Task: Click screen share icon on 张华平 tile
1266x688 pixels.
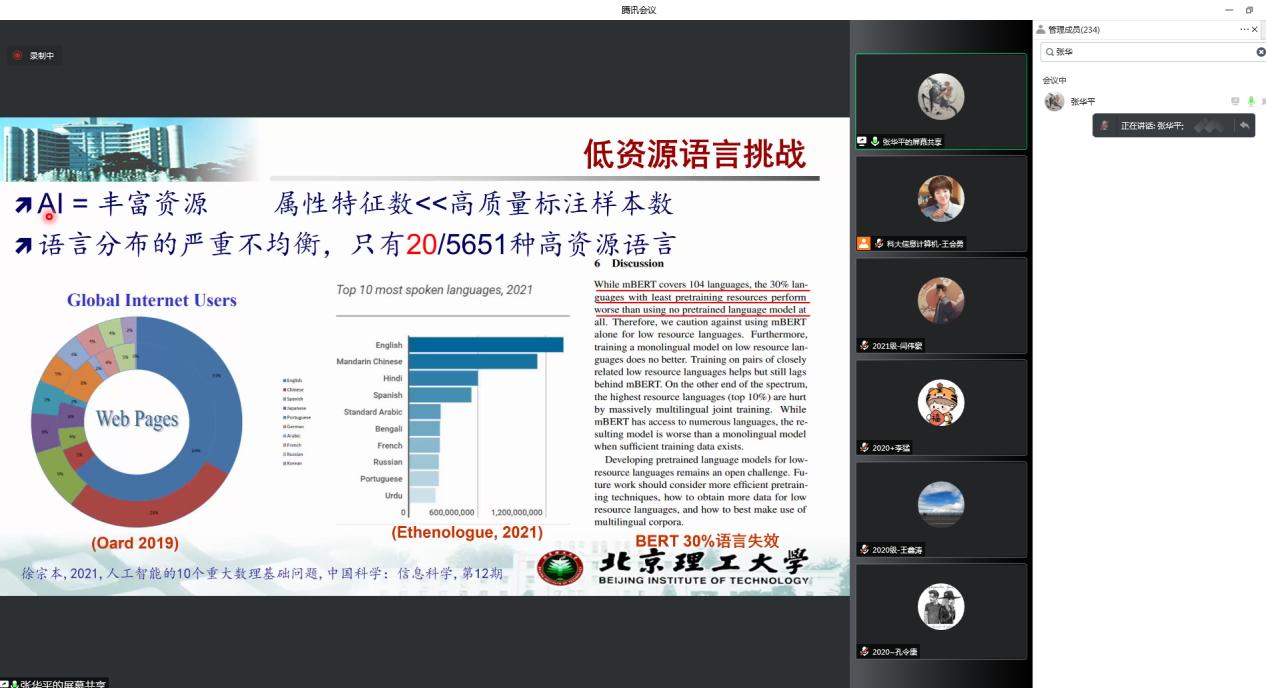Action: (862, 142)
